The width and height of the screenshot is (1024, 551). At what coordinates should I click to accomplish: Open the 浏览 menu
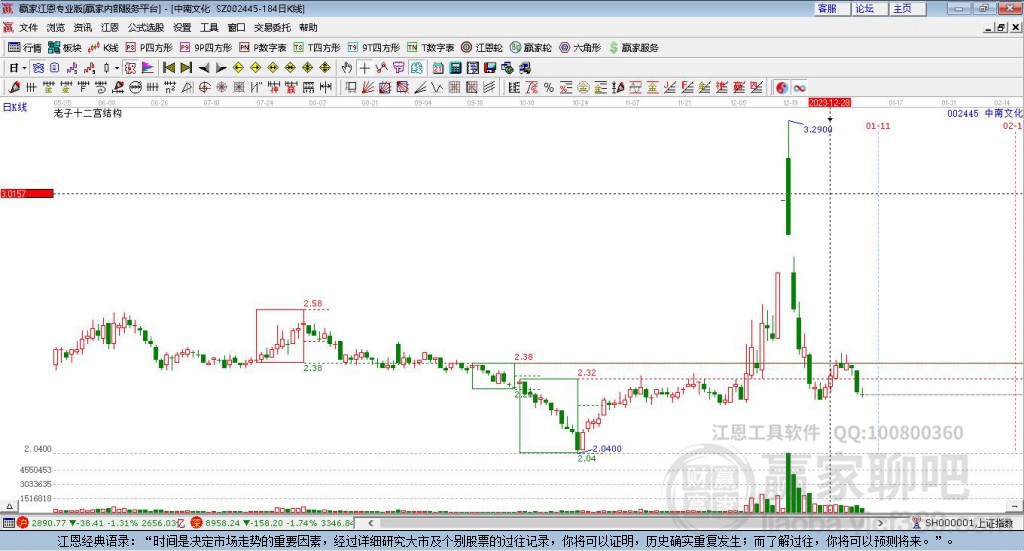click(x=56, y=27)
